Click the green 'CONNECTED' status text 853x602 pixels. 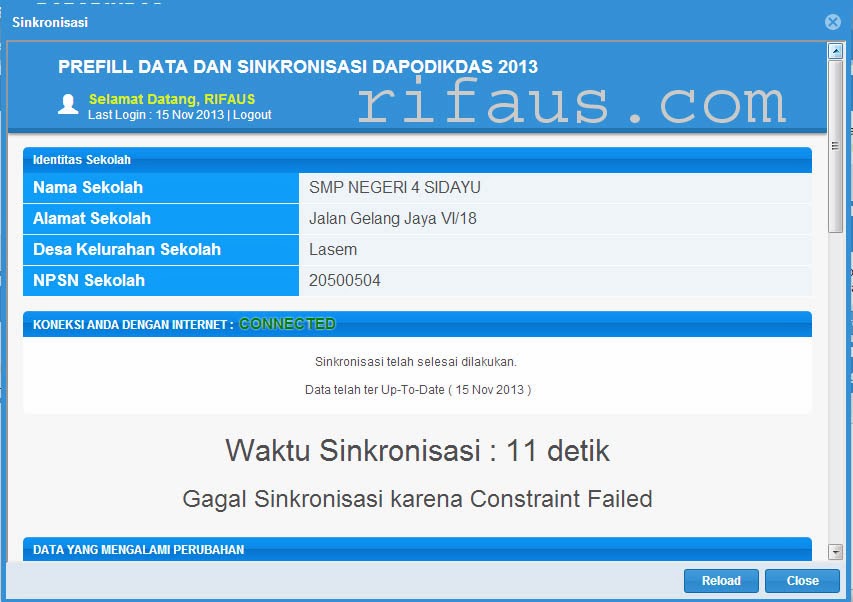pos(287,324)
